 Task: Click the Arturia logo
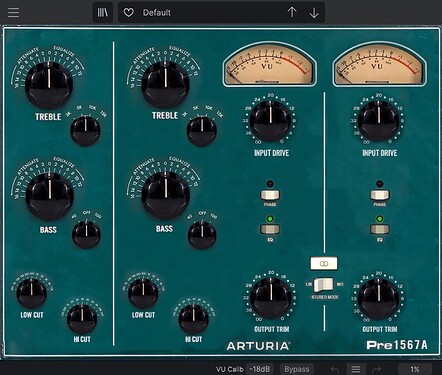(x=258, y=346)
